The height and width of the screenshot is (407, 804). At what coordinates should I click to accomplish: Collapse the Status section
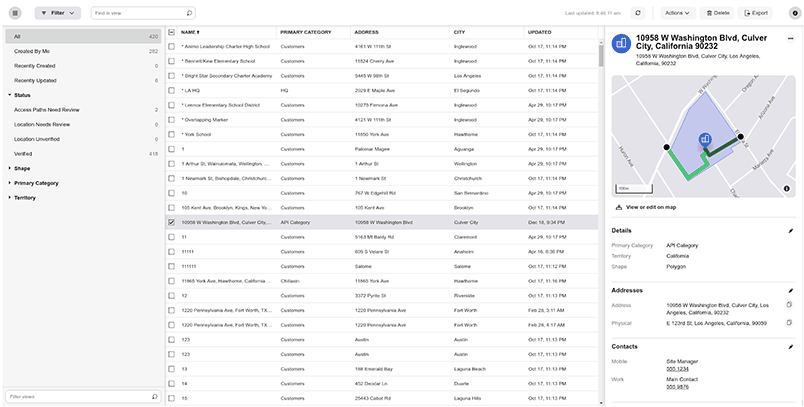(x=10, y=95)
